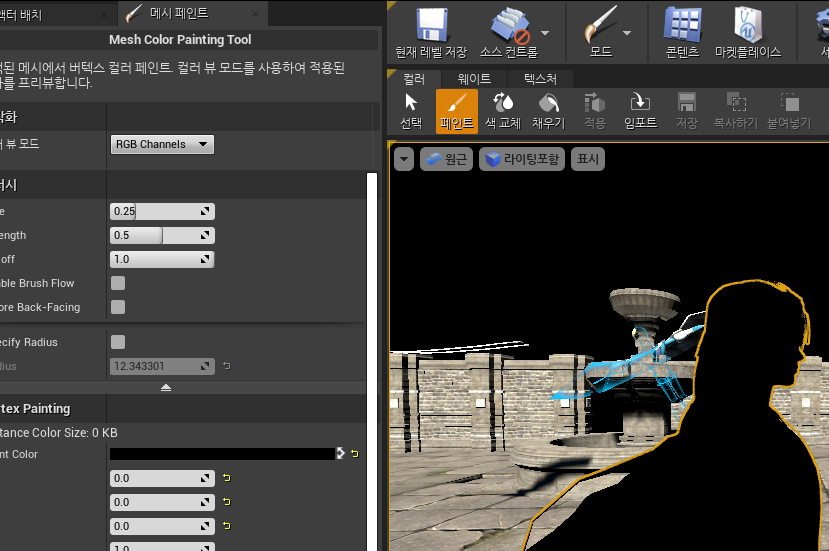Switch to the 텍스처 tab

(540, 79)
